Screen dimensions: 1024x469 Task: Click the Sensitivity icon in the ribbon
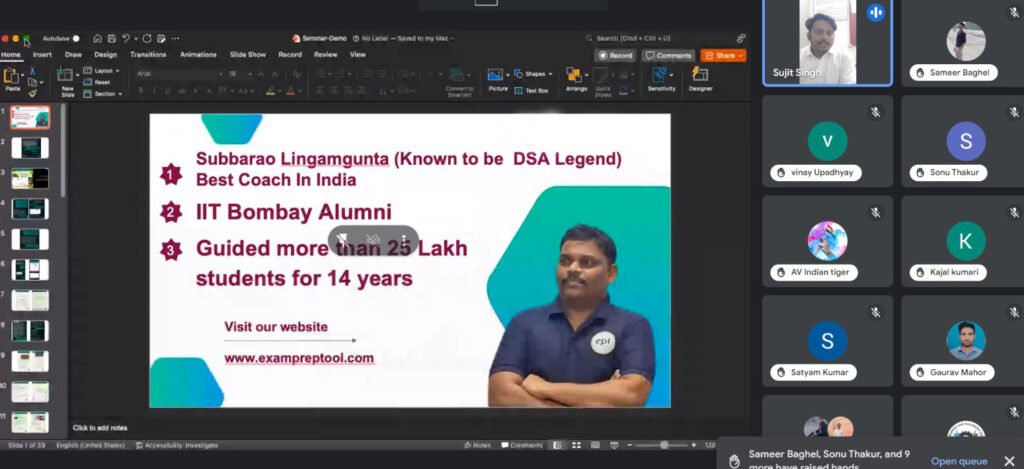pyautogui.click(x=660, y=74)
